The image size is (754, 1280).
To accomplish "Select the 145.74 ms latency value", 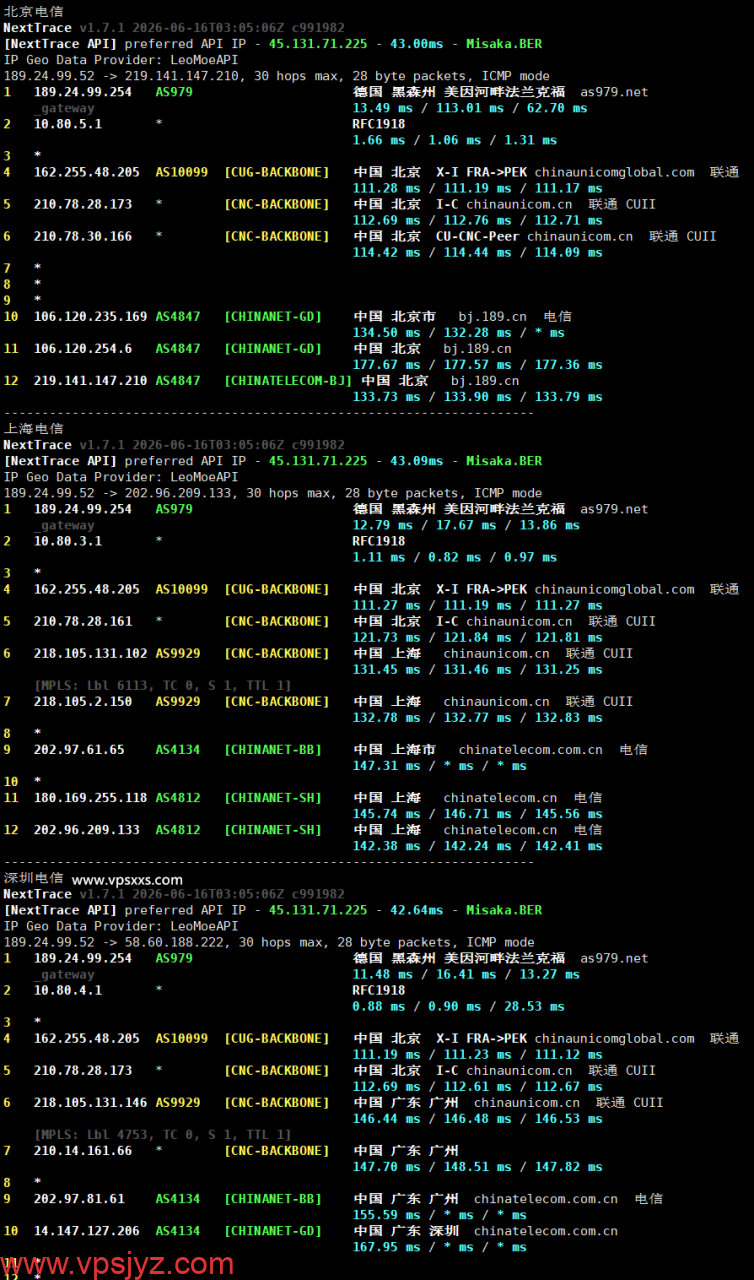I will 389,813.
